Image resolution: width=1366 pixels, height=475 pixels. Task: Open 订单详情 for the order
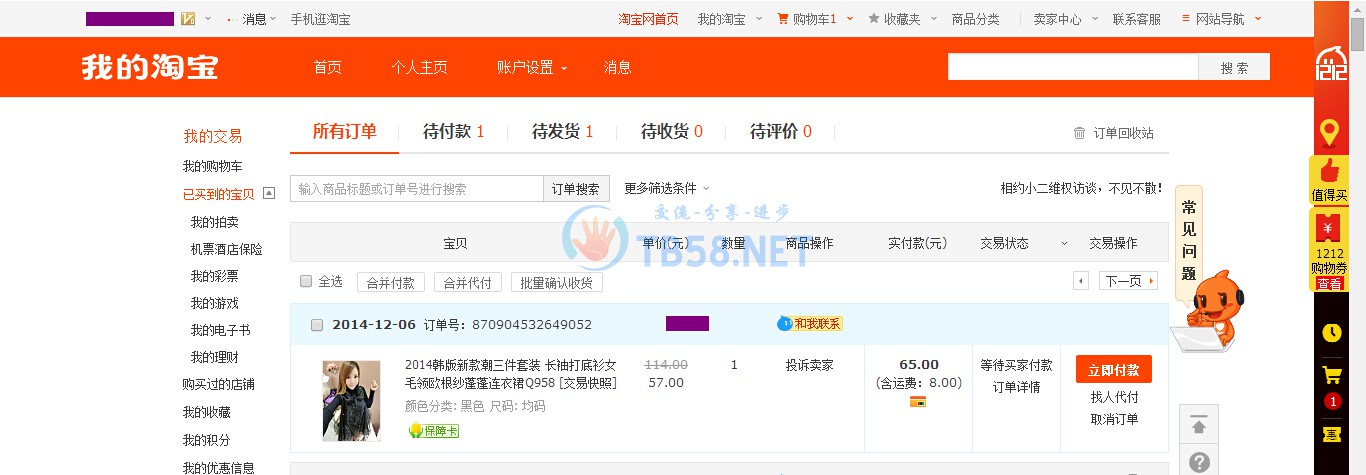click(1016, 387)
